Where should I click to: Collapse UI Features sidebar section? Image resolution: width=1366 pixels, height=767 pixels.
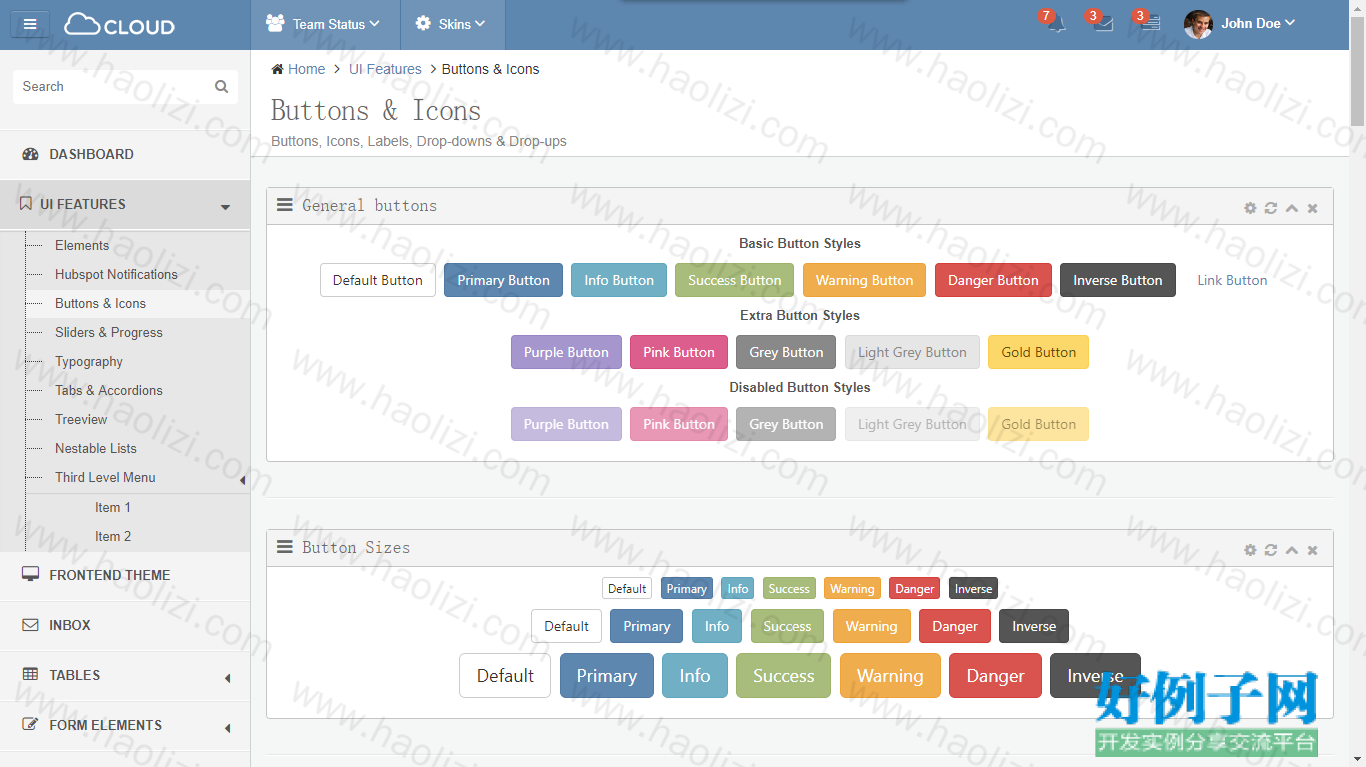(x=125, y=205)
